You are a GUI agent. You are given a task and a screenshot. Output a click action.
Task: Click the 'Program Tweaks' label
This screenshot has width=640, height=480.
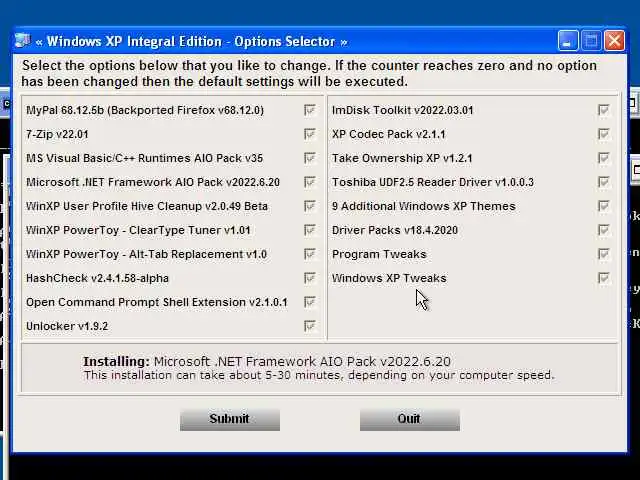pyautogui.click(x=379, y=254)
